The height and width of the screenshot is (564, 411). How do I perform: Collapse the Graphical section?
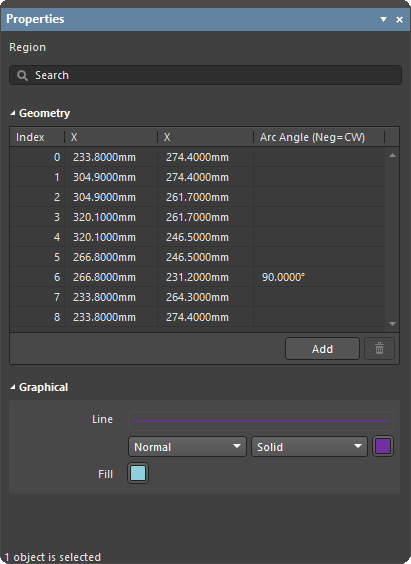pyautogui.click(x=13, y=387)
